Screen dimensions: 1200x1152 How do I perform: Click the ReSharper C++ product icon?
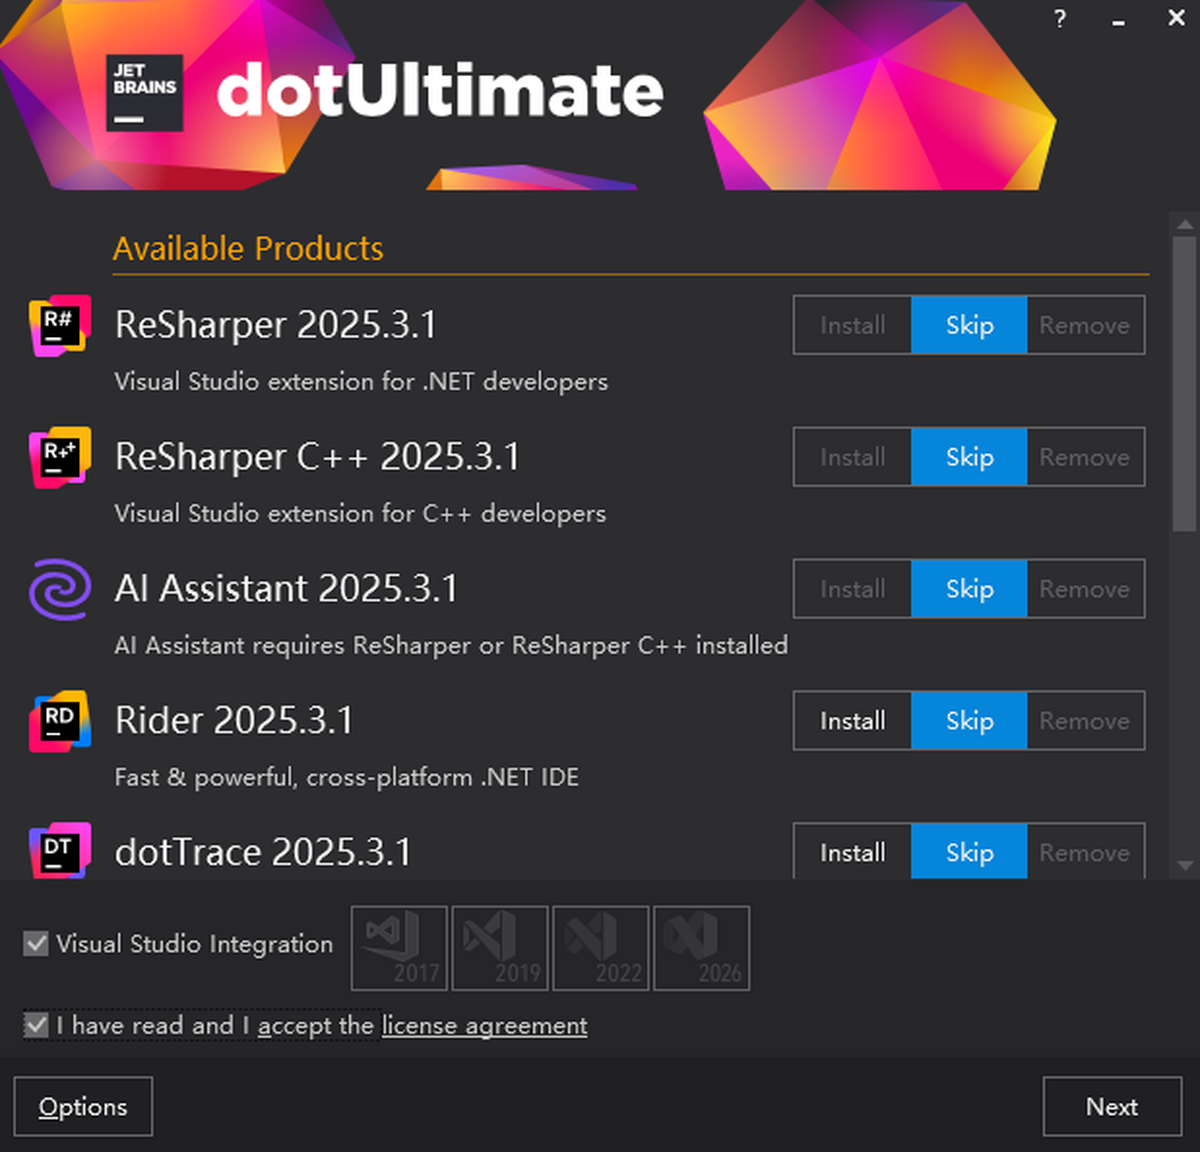[x=60, y=457]
